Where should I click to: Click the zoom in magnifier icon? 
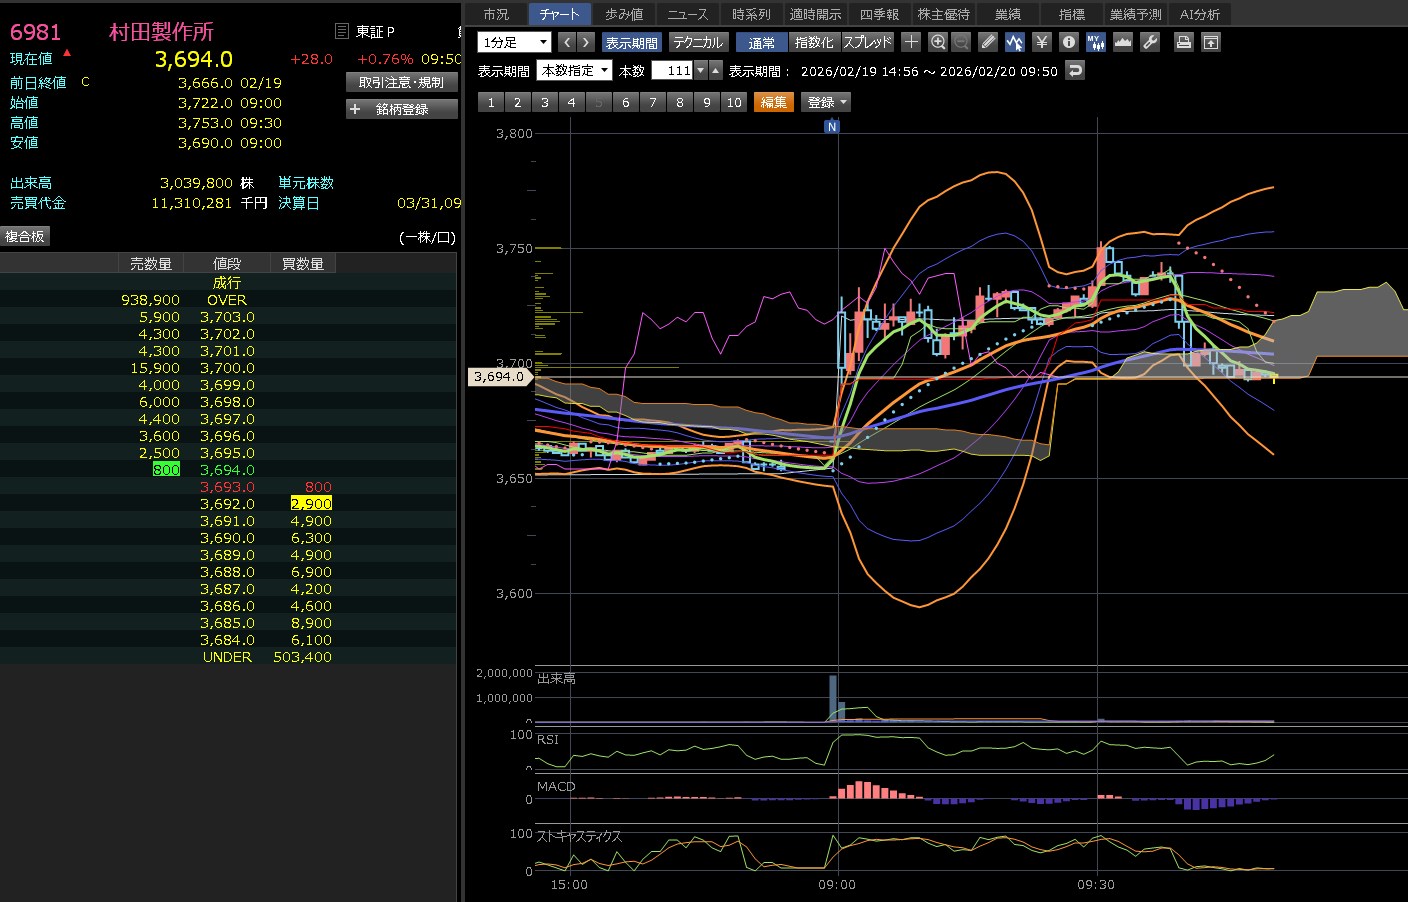(x=937, y=42)
